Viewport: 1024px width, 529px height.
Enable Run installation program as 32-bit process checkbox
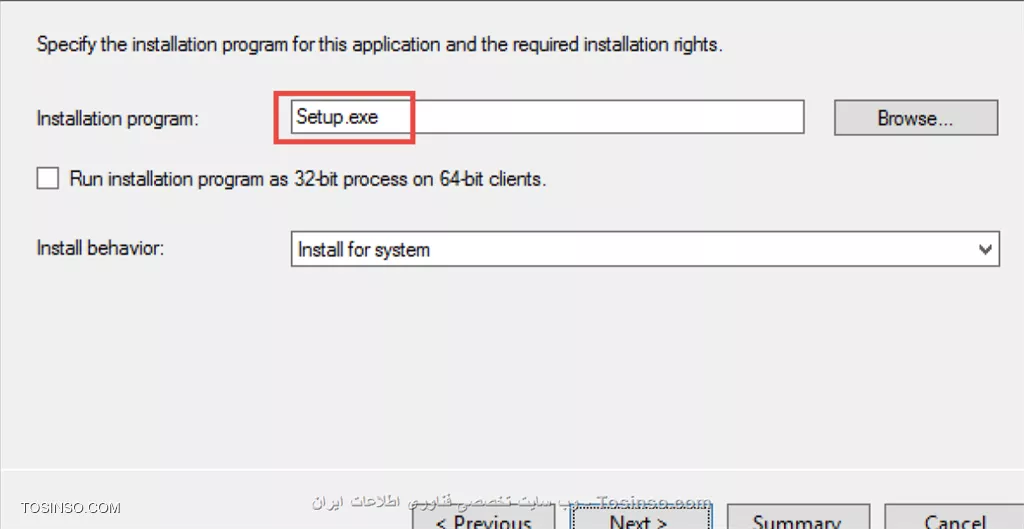47,178
